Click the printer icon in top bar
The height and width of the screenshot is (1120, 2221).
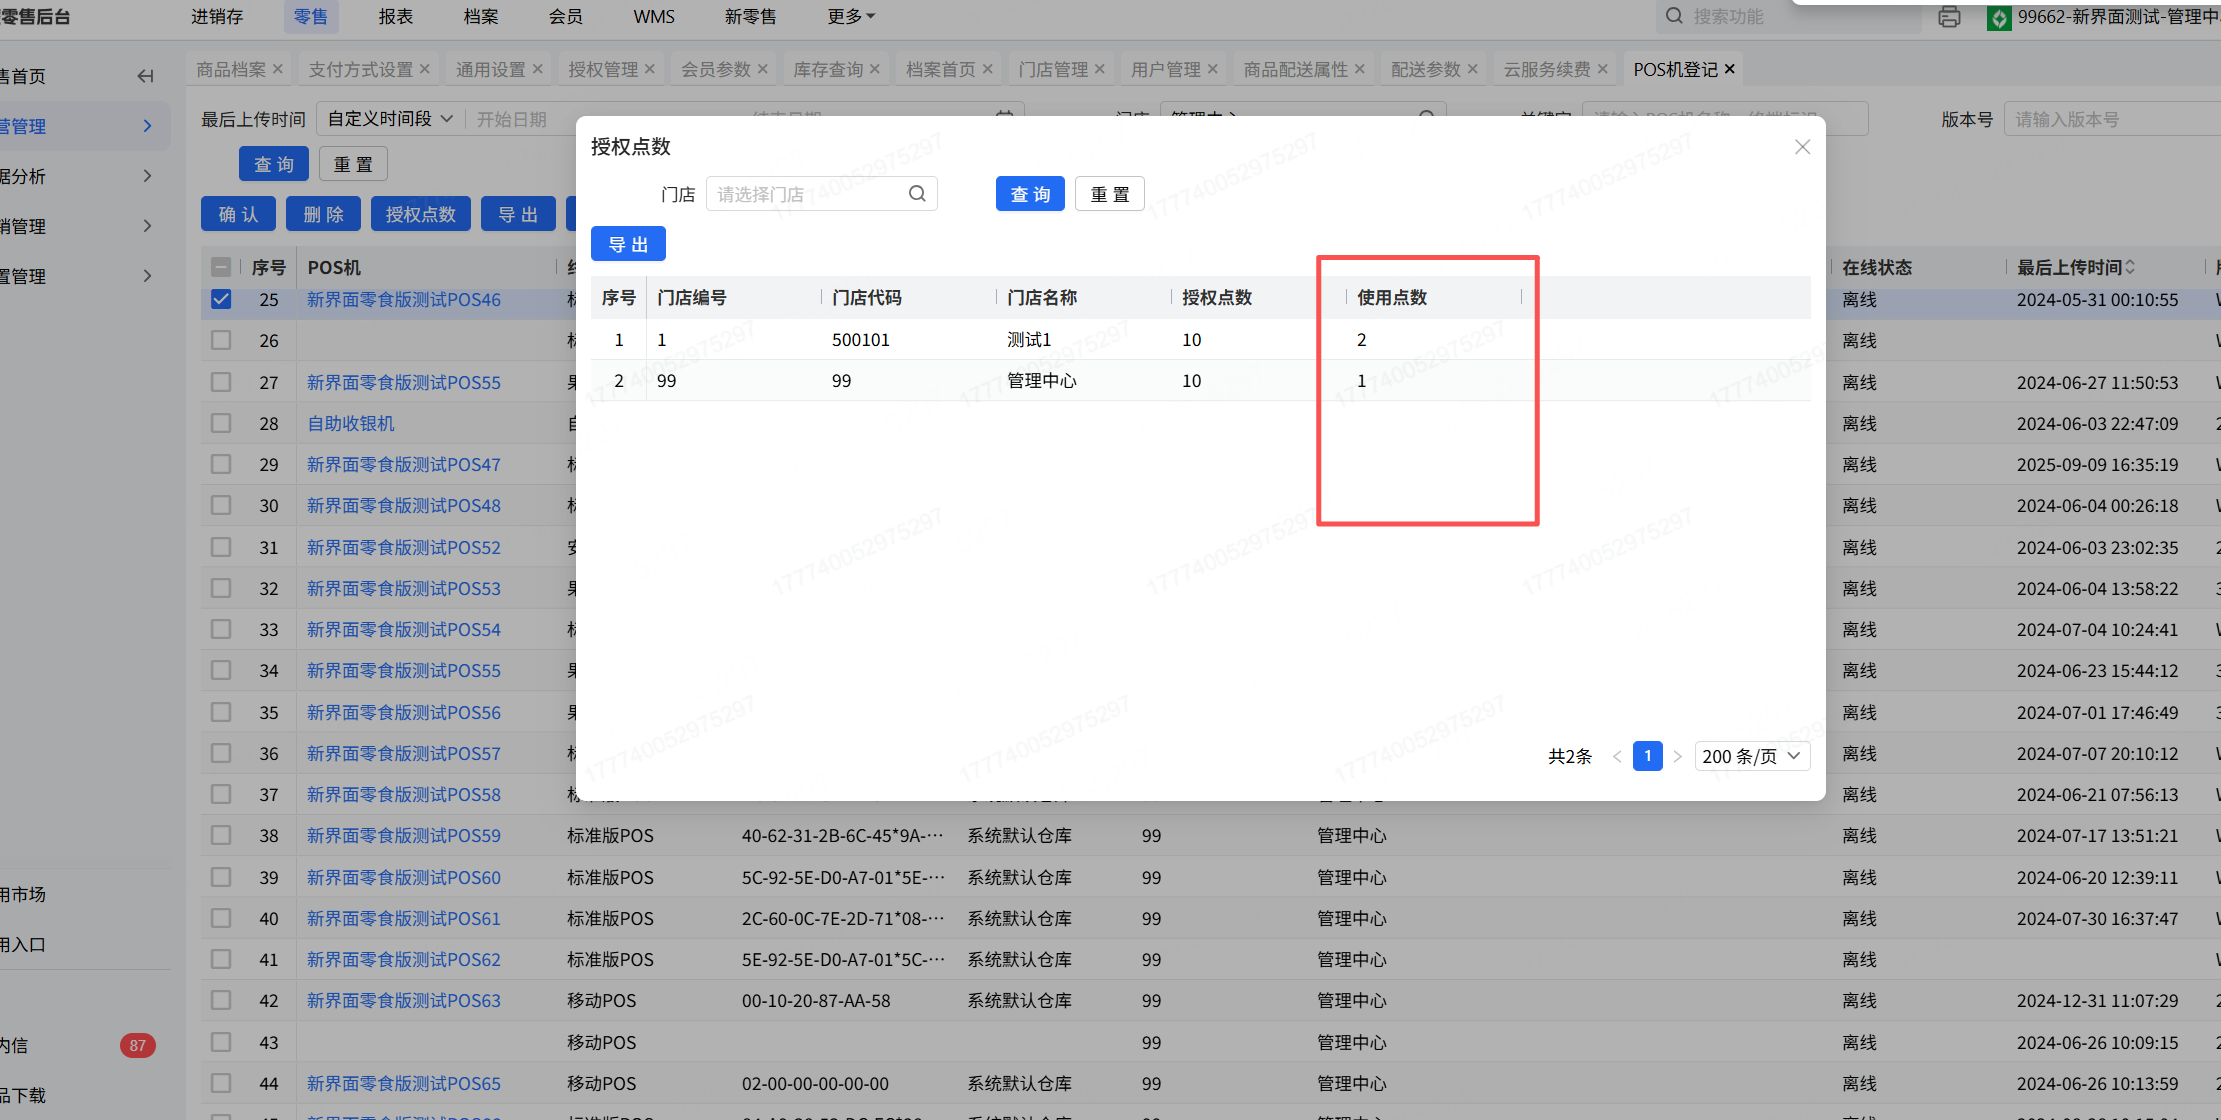tap(1949, 17)
